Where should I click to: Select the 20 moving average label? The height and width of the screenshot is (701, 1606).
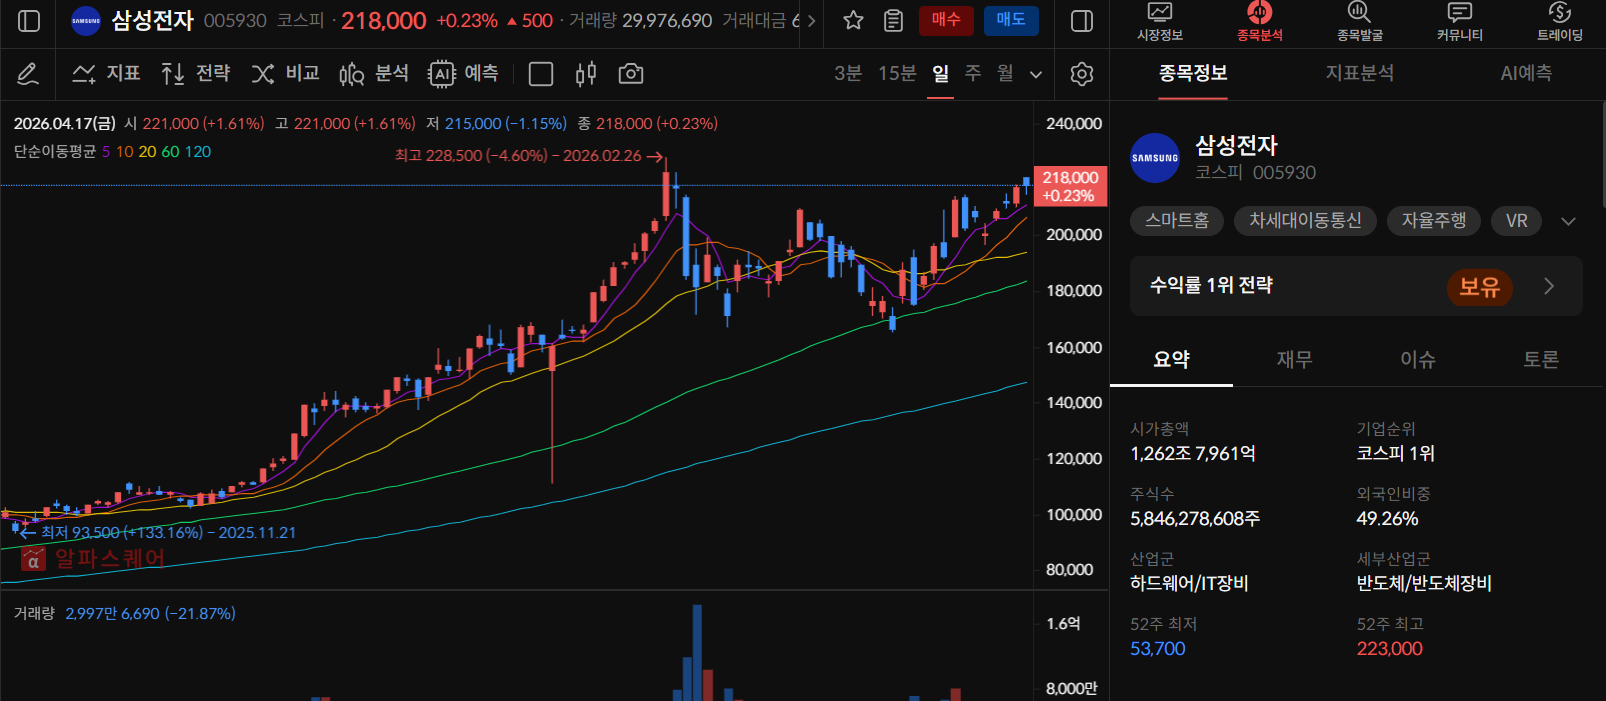[x=147, y=152]
